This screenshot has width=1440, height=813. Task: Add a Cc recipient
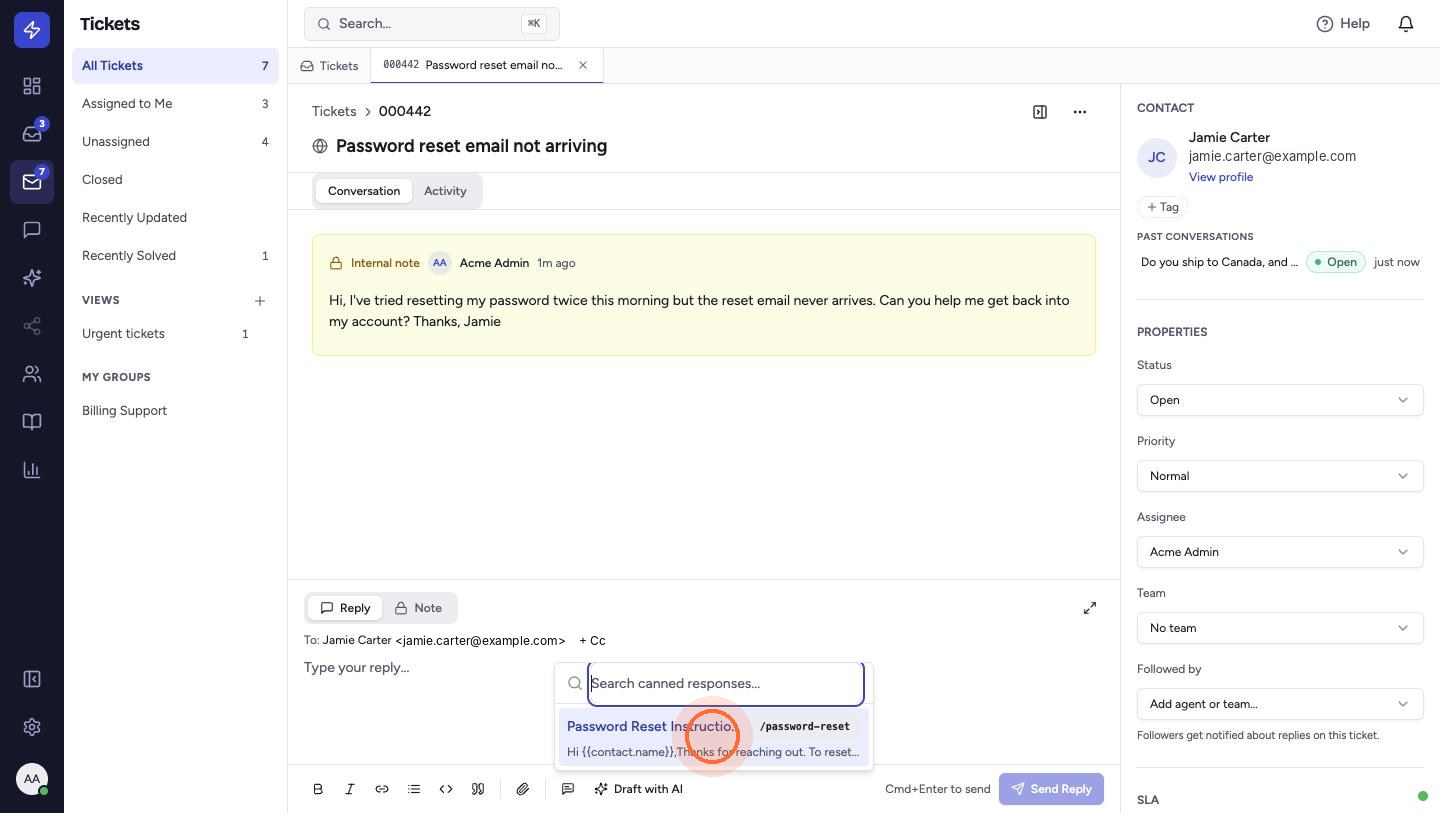pyautogui.click(x=592, y=641)
